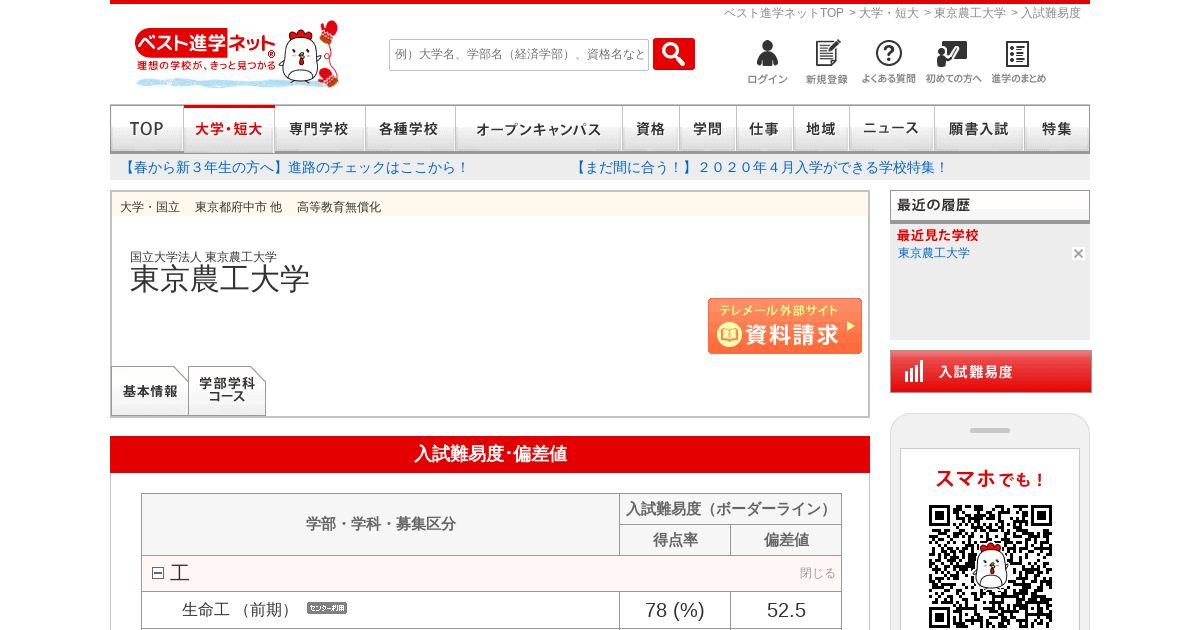Image resolution: width=1200 pixels, height=630 pixels.
Task: Click the QR code image
Action: point(990,566)
